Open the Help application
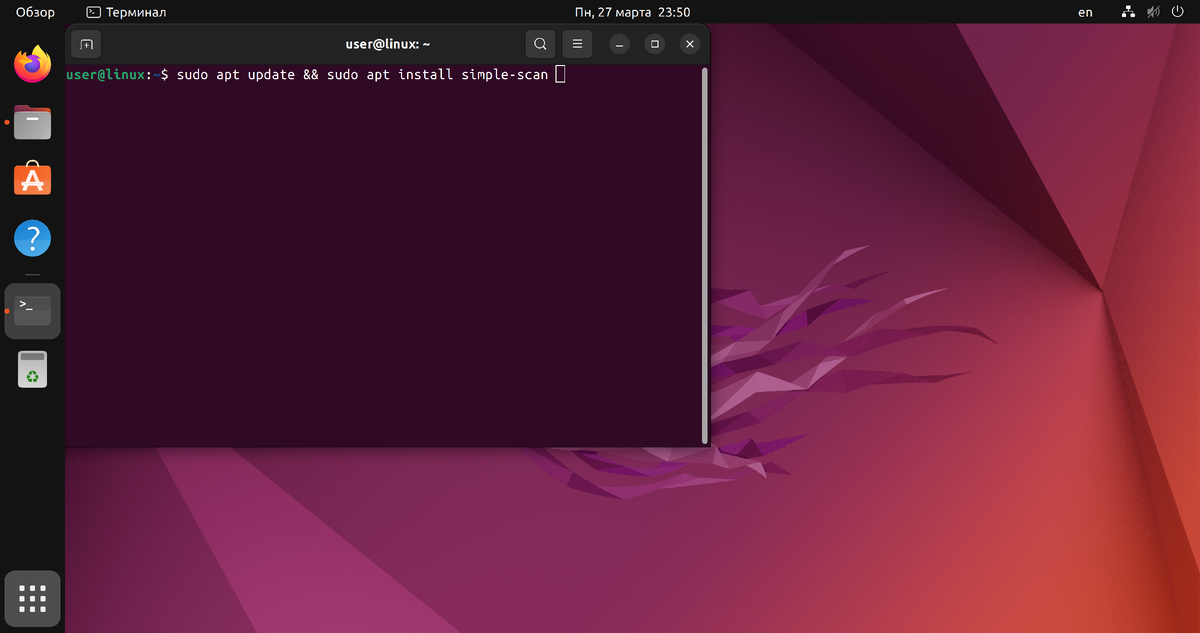1200x633 pixels. [x=32, y=238]
